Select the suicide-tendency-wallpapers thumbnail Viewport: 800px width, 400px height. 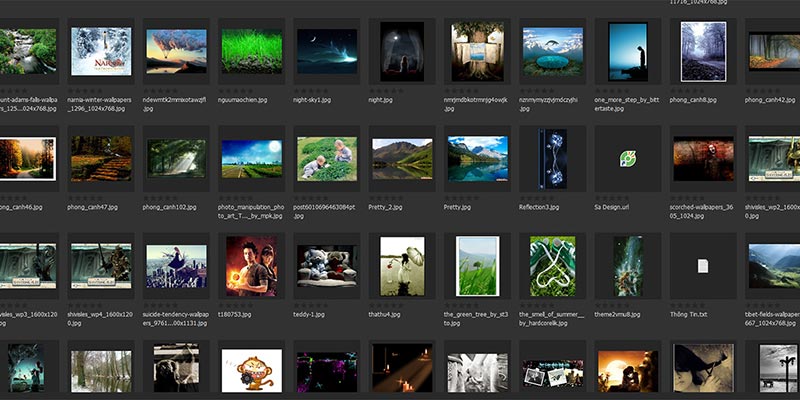click(177, 266)
